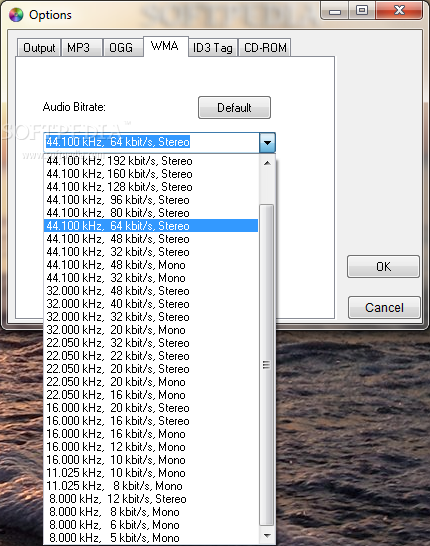Choose 22.050 kHz, 32 kbit/s, Stereo
This screenshot has height=546, width=430.
151,343
